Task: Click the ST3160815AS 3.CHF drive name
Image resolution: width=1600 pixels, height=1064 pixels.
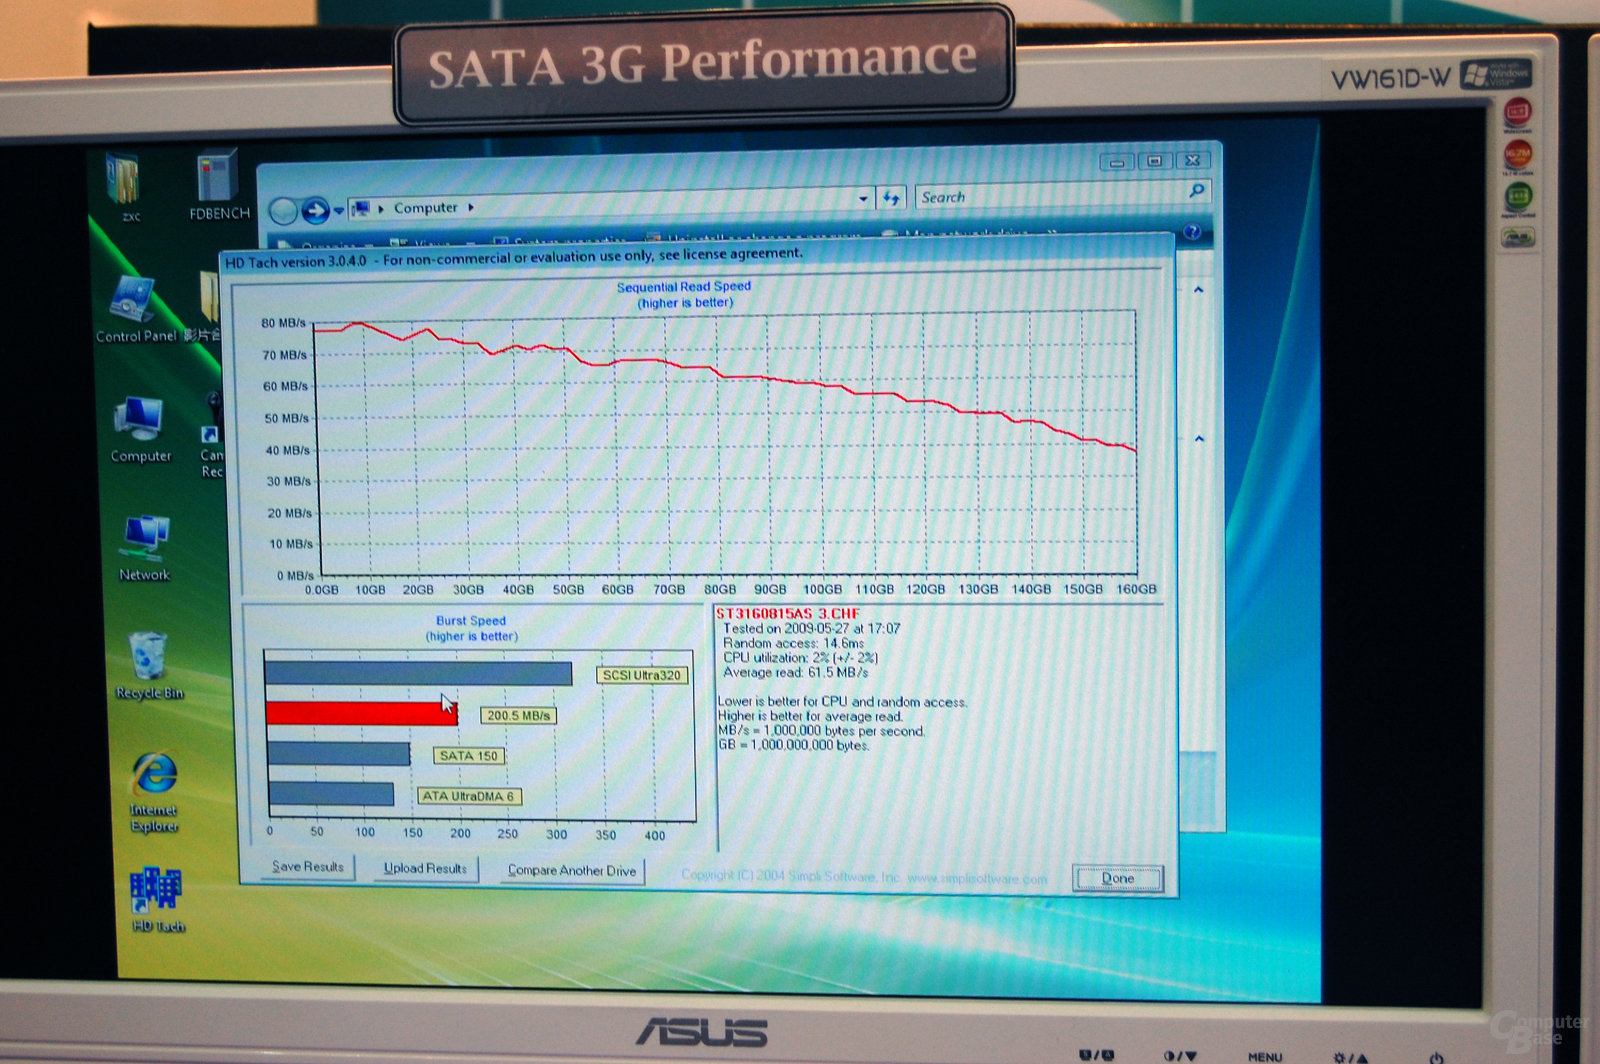Action: (787, 613)
